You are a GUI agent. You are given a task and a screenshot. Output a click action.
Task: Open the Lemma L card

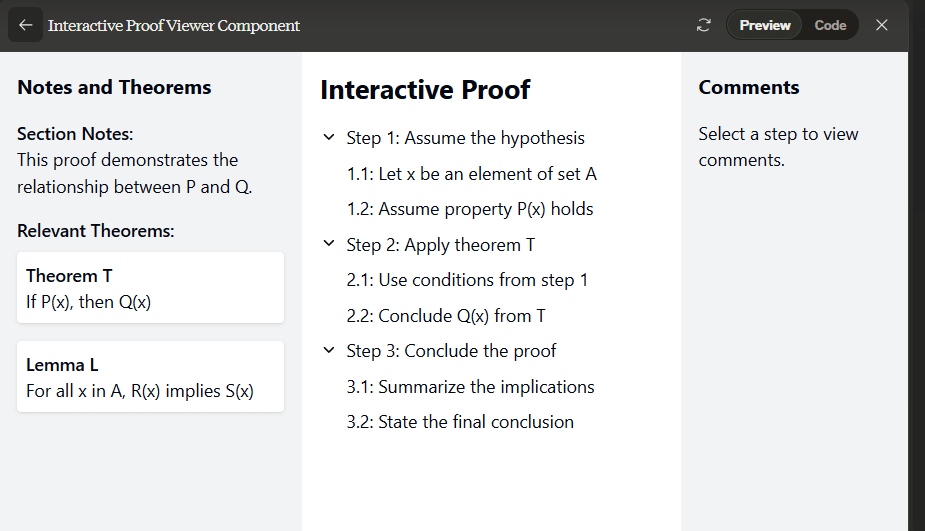[151, 377]
